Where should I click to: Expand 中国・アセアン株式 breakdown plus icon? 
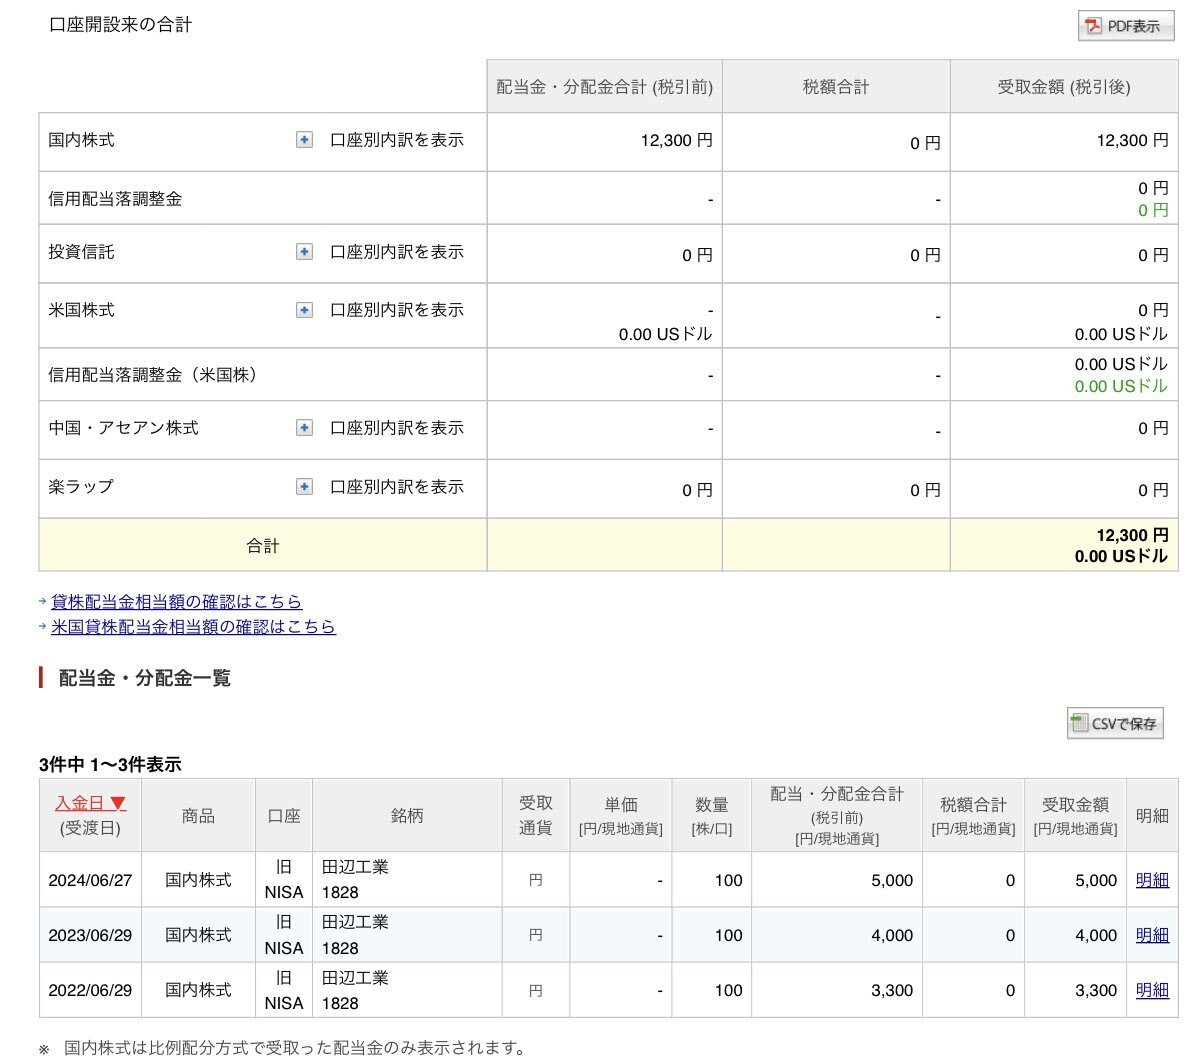coord(304,428)
